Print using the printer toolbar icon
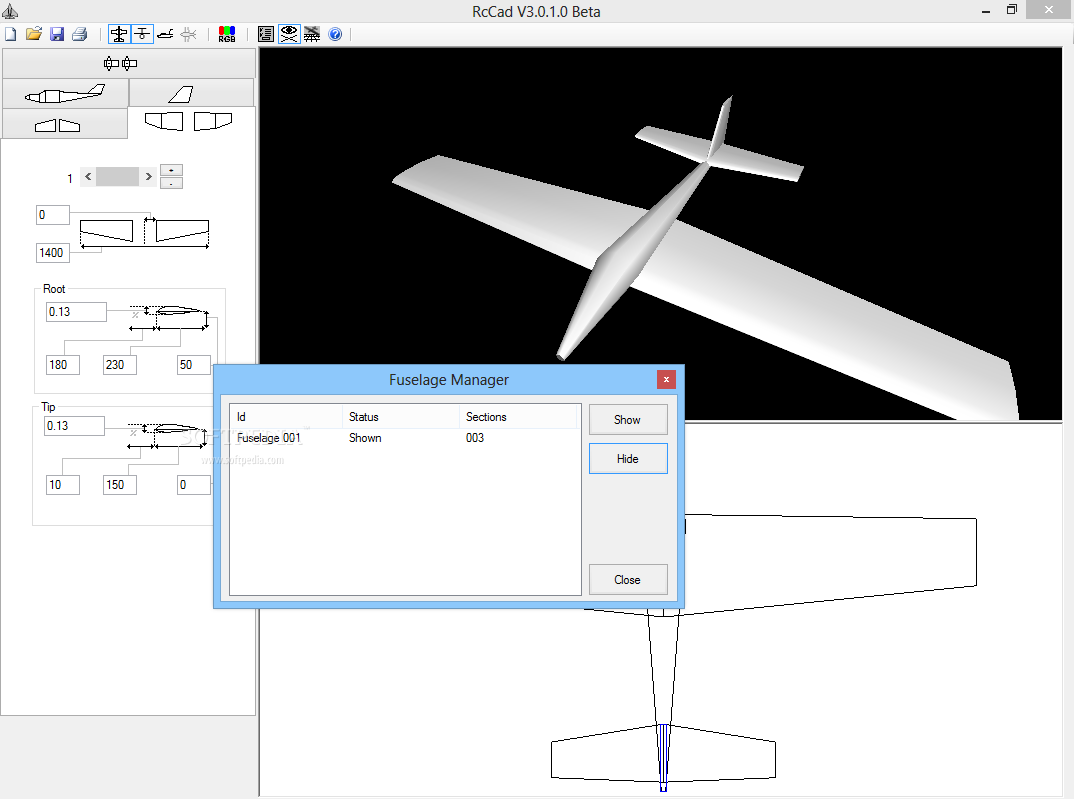Screen dimensions: 1074x799 tap(79, 34)
